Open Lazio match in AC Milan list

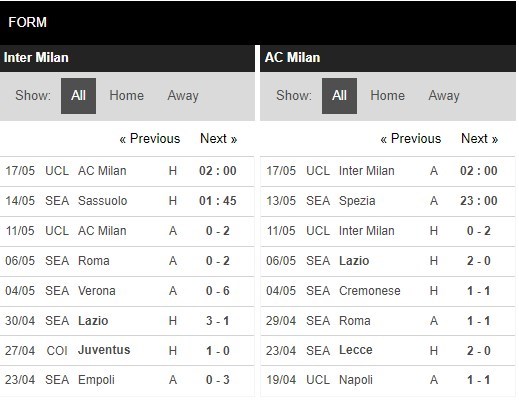[x=388, y=261]
